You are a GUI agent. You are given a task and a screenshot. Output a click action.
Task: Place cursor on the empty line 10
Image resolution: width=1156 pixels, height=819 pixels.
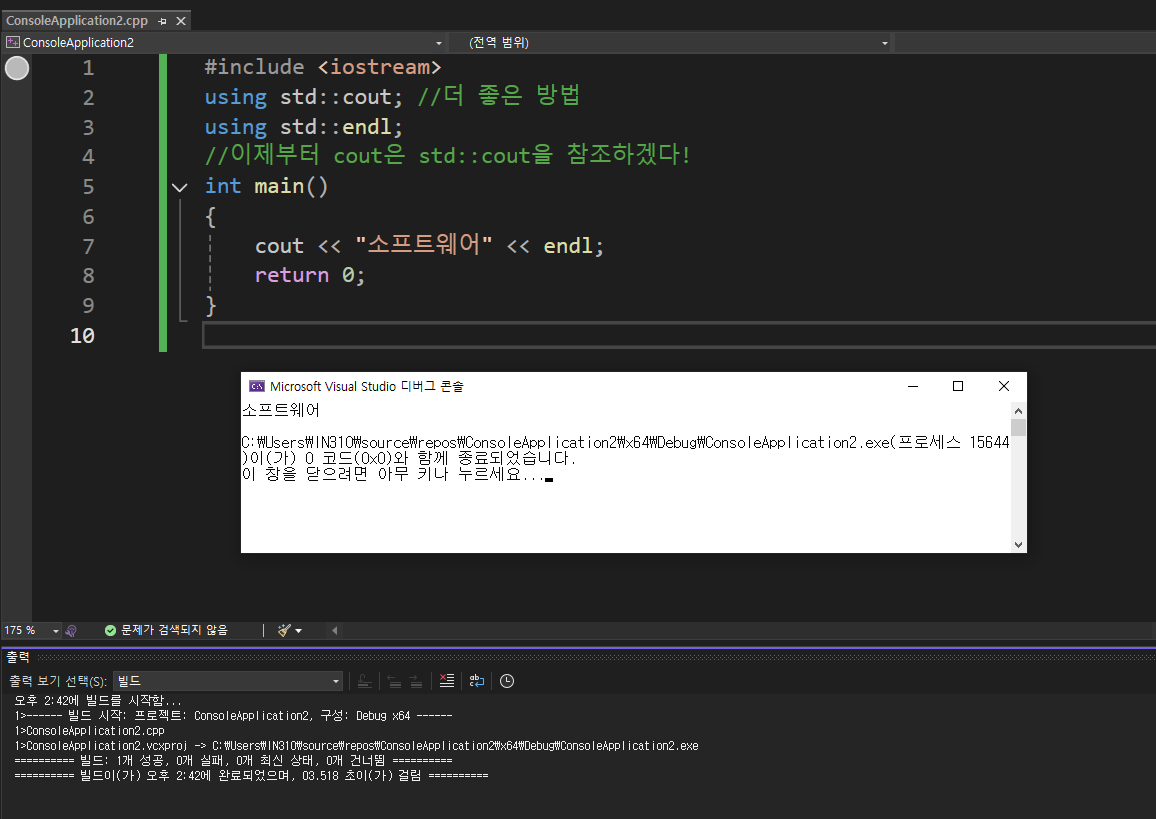(x=678, y=335)
